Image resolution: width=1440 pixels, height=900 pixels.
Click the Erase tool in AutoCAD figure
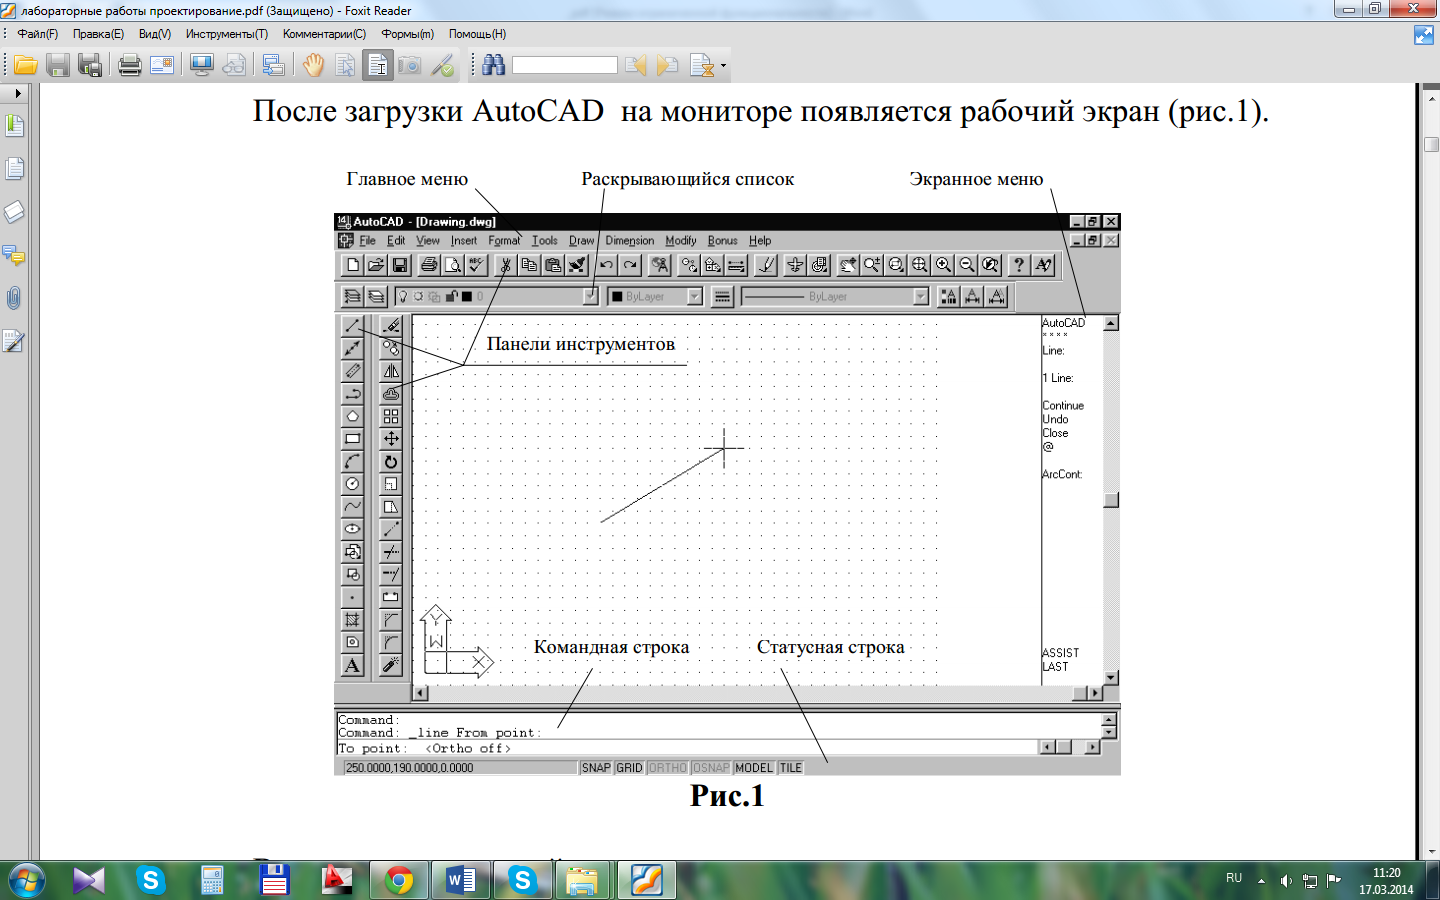pos(391,326)
